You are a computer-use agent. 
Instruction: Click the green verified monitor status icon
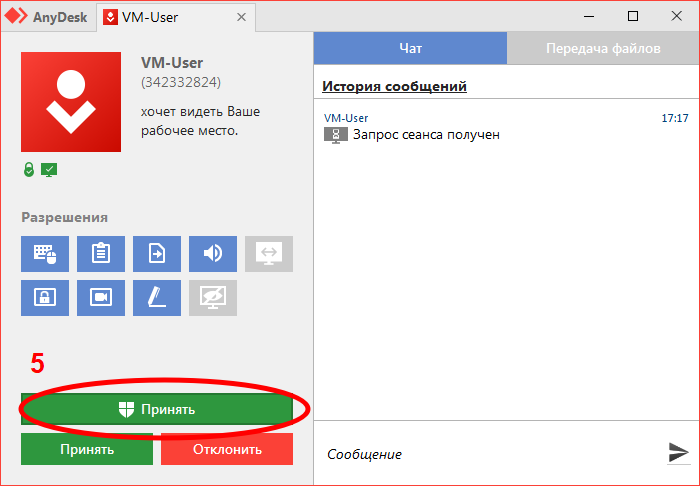(x=49, y=170)
